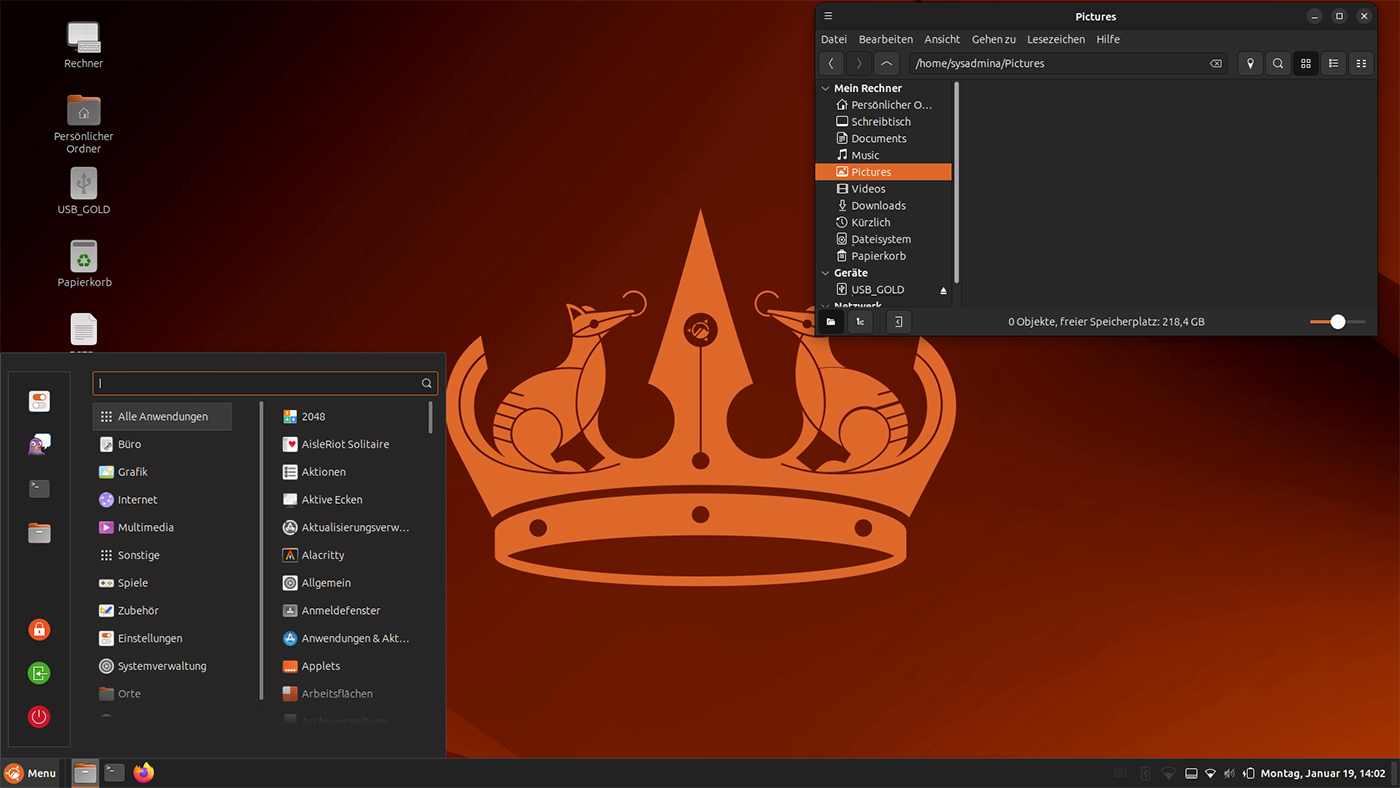Go up to the parent folder
Screen dimensions: 1400x788
point(886,63)
